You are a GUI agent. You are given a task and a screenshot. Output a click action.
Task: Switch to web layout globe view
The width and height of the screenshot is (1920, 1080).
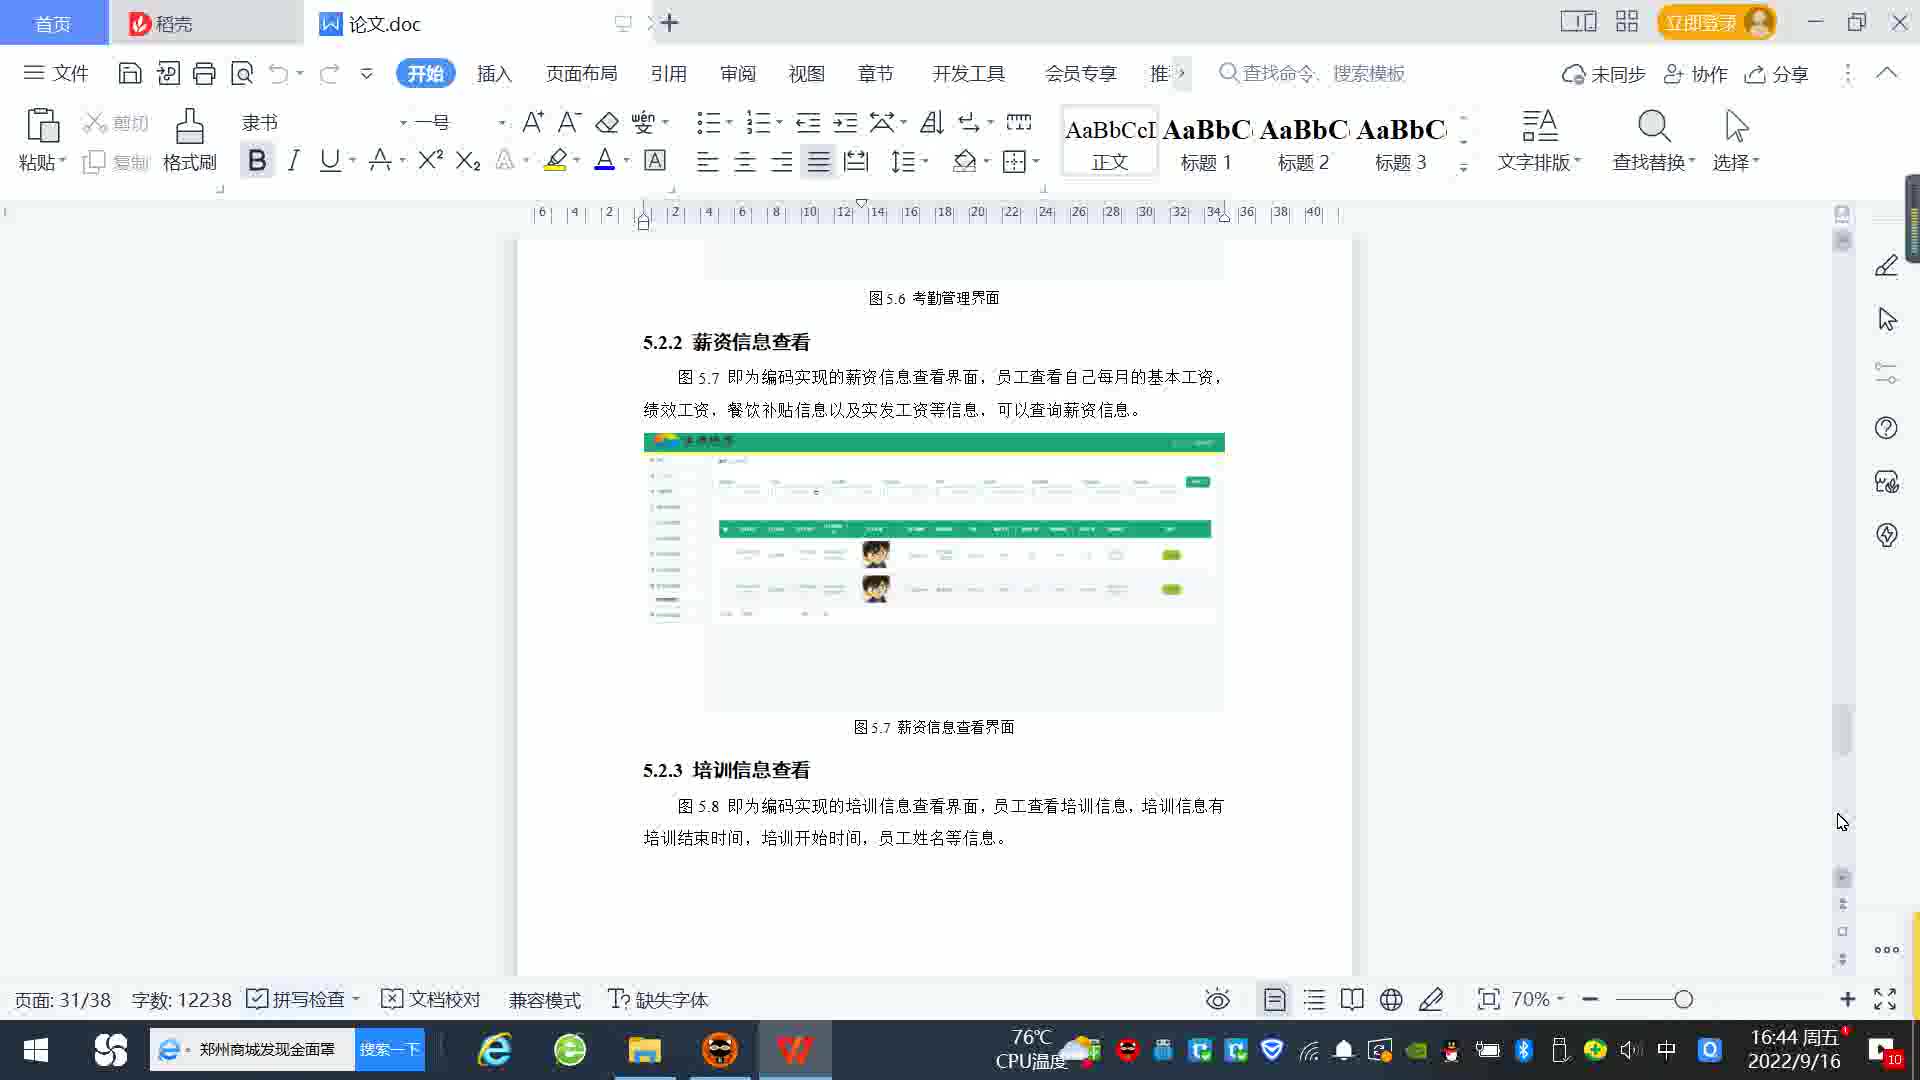click(x=1391, y=999)
